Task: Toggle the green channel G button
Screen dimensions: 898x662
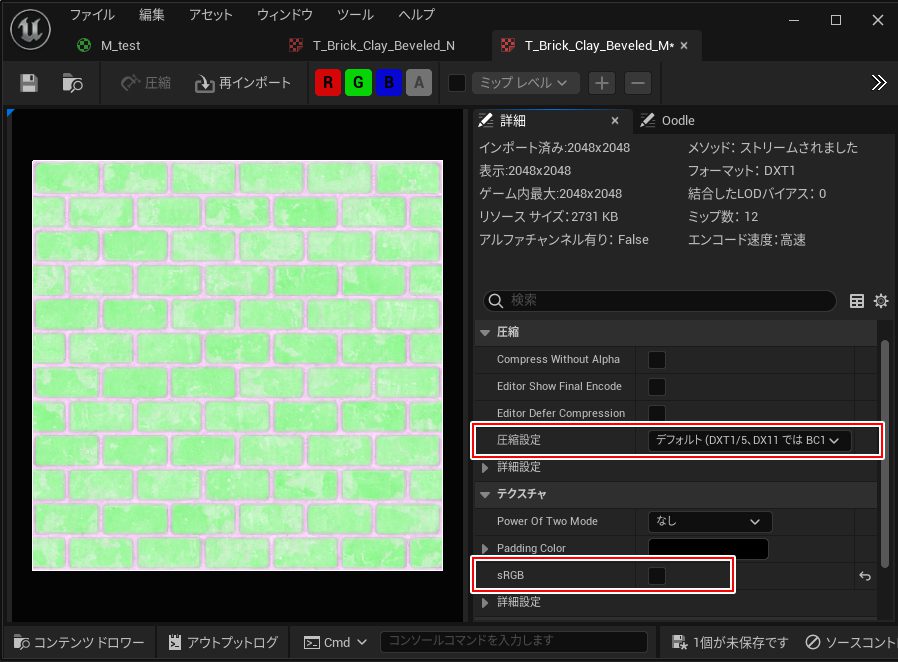Action: [x=358, y=83]
